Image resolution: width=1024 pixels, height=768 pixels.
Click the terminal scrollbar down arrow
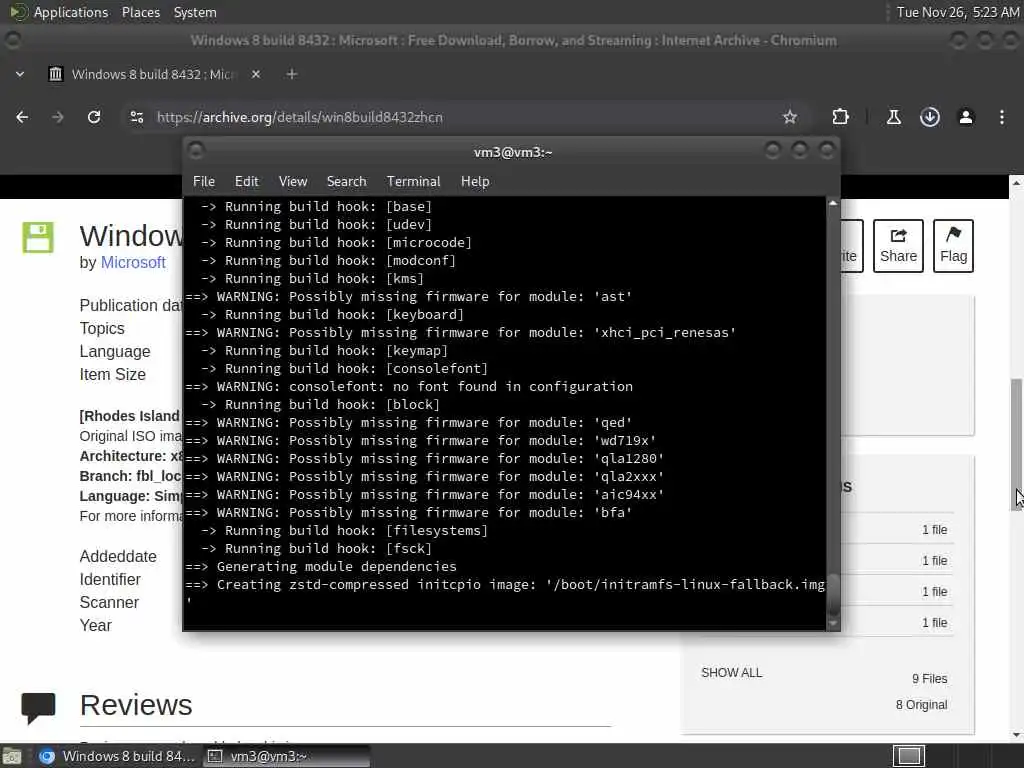[833, 624]
